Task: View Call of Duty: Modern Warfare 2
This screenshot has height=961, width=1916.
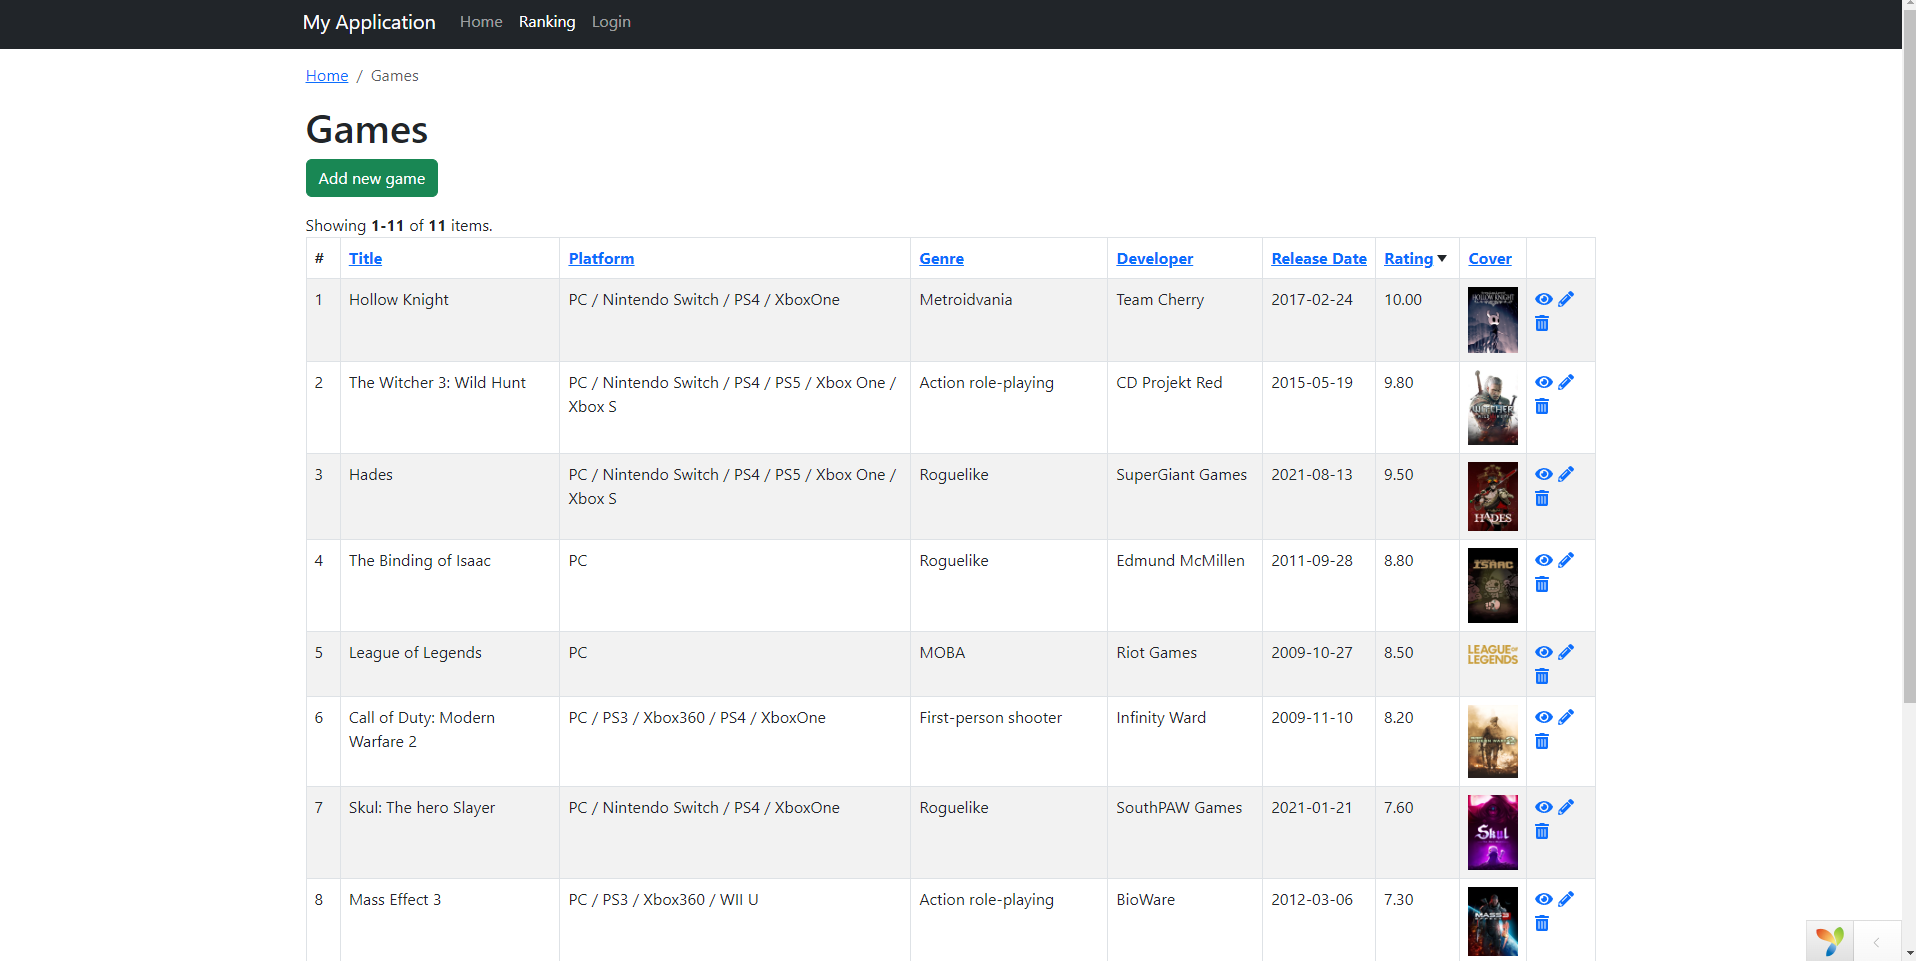Action: (1544, 717)
